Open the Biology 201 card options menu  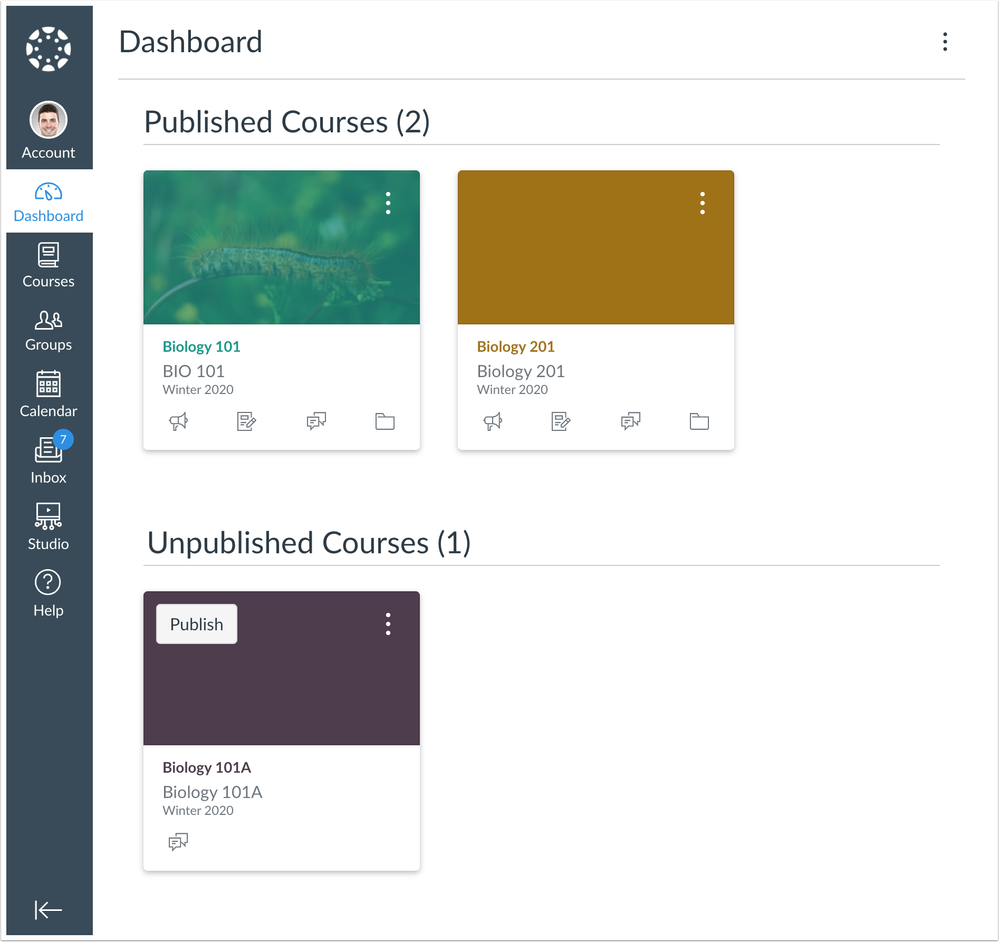[x=702, y=203]
